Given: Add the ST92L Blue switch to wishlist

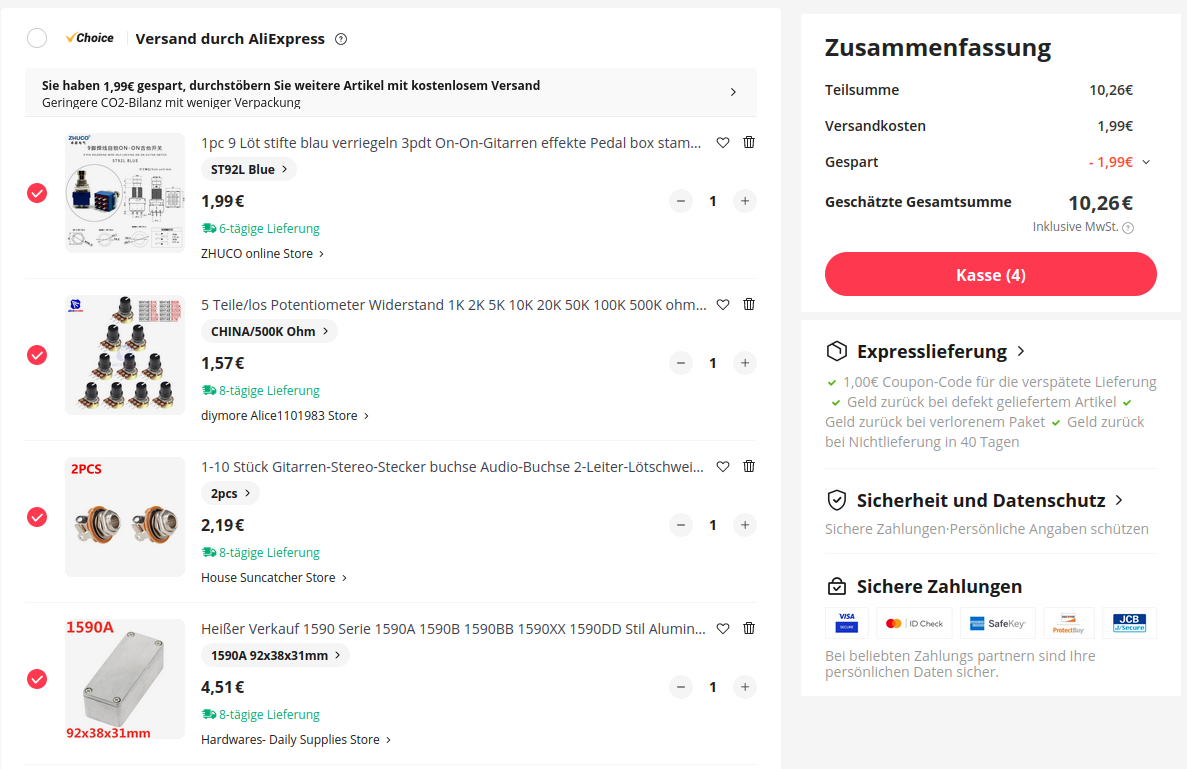Looking at the screenshot, I should 723,142.
